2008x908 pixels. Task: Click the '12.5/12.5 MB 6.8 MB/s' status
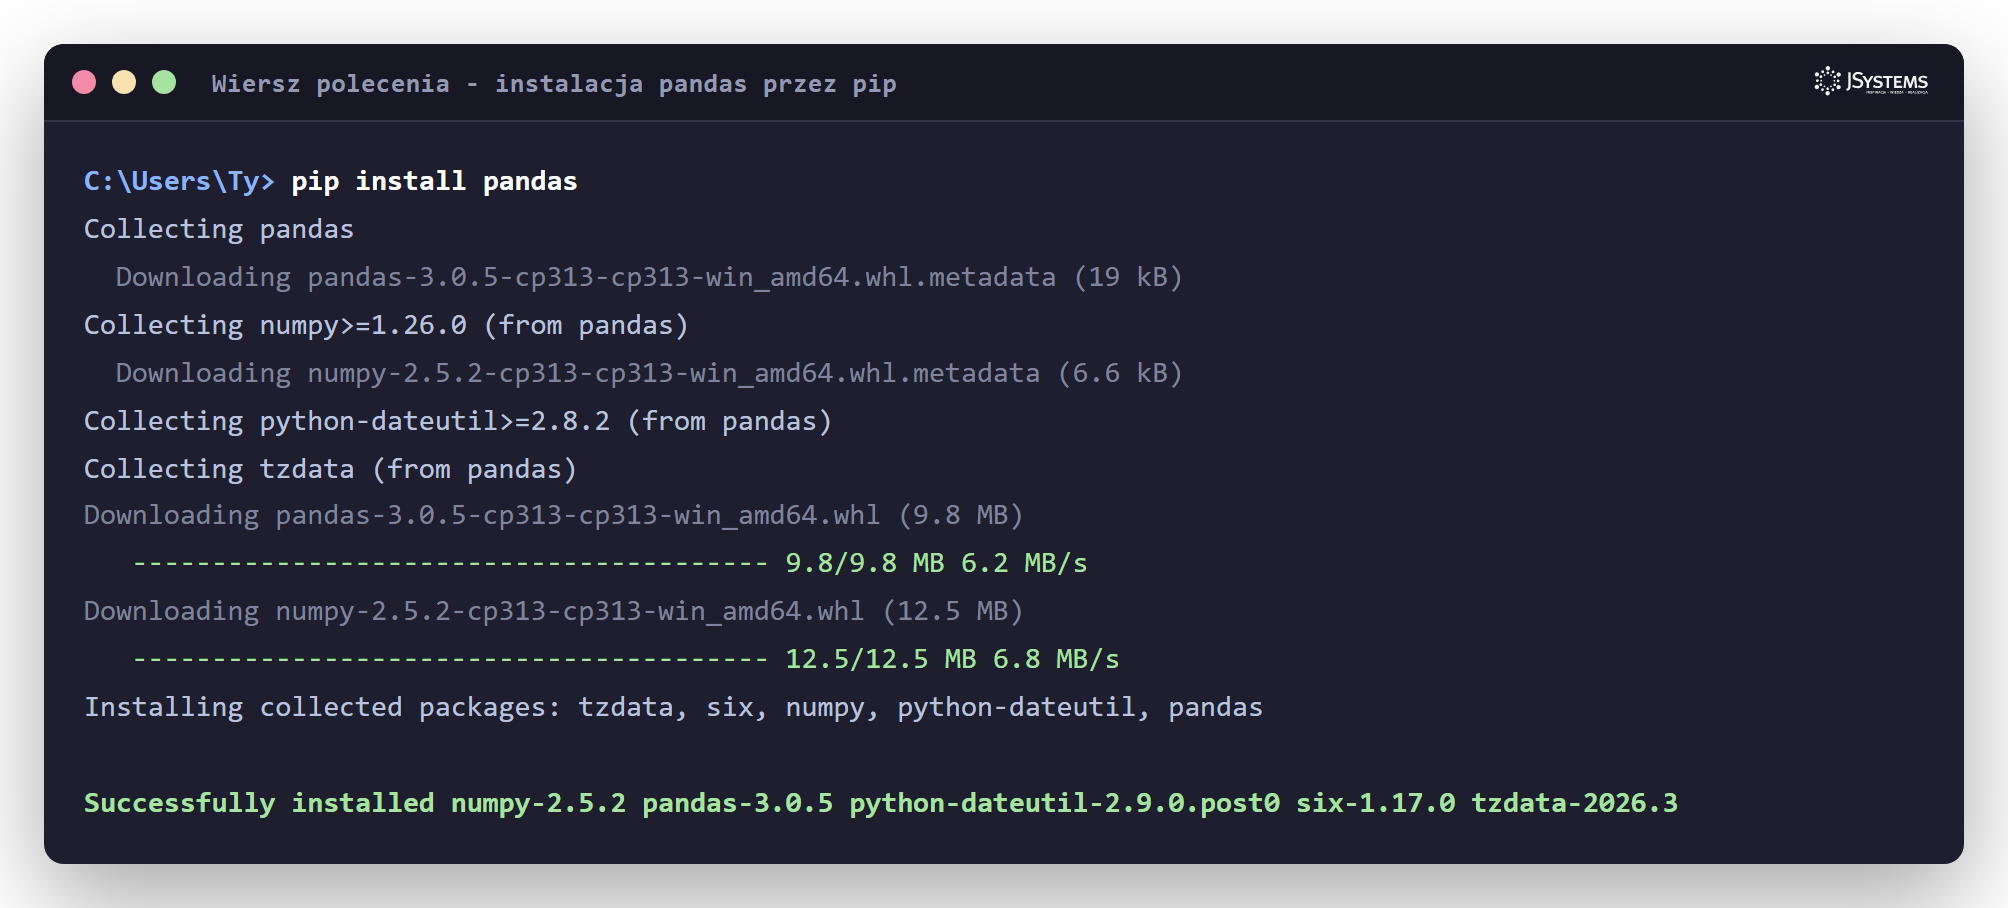click(x=952, y=659)
